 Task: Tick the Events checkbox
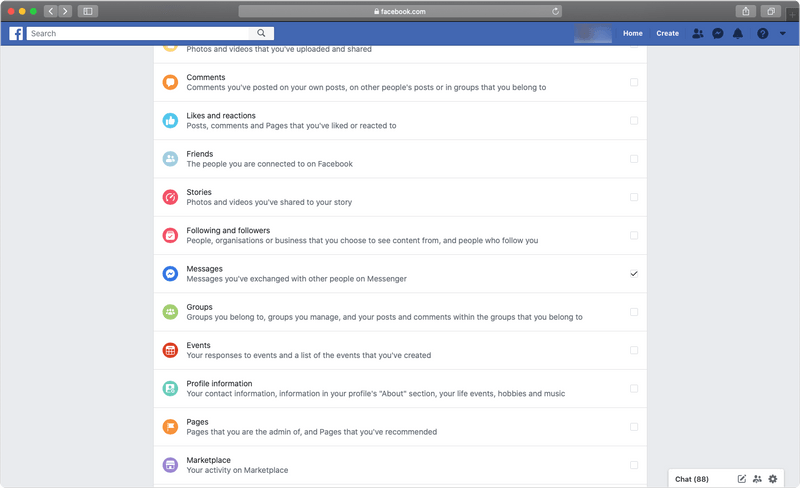(x=634, y=350)
